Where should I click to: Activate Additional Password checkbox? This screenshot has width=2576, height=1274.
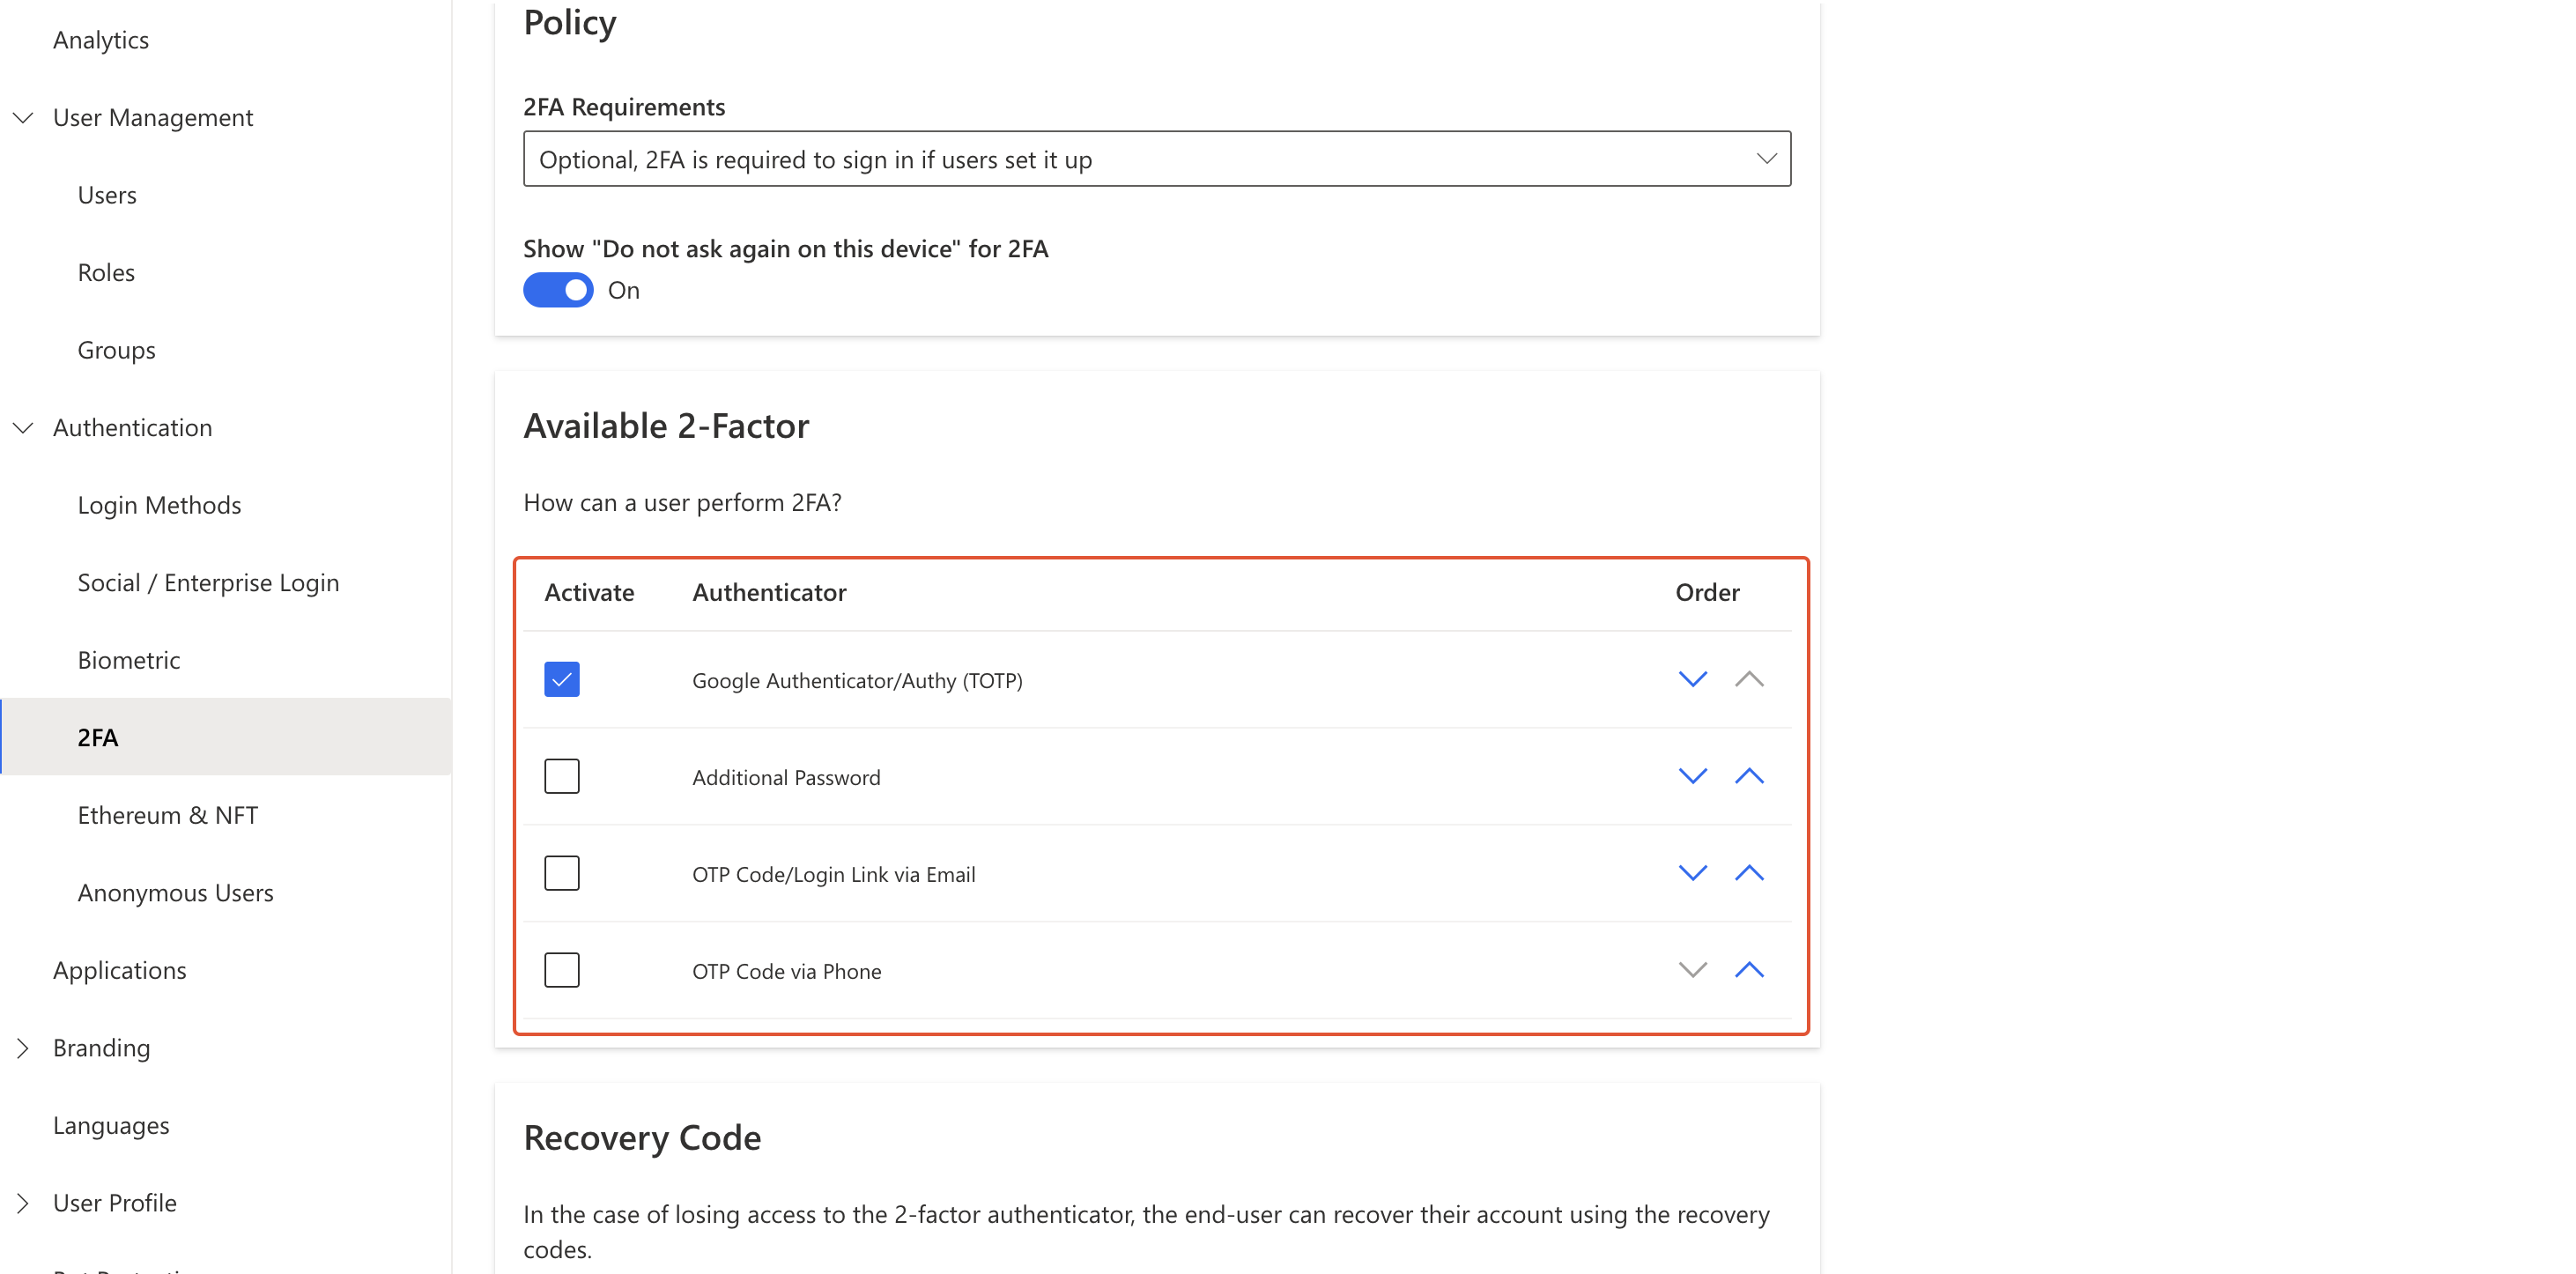point(562,776)
